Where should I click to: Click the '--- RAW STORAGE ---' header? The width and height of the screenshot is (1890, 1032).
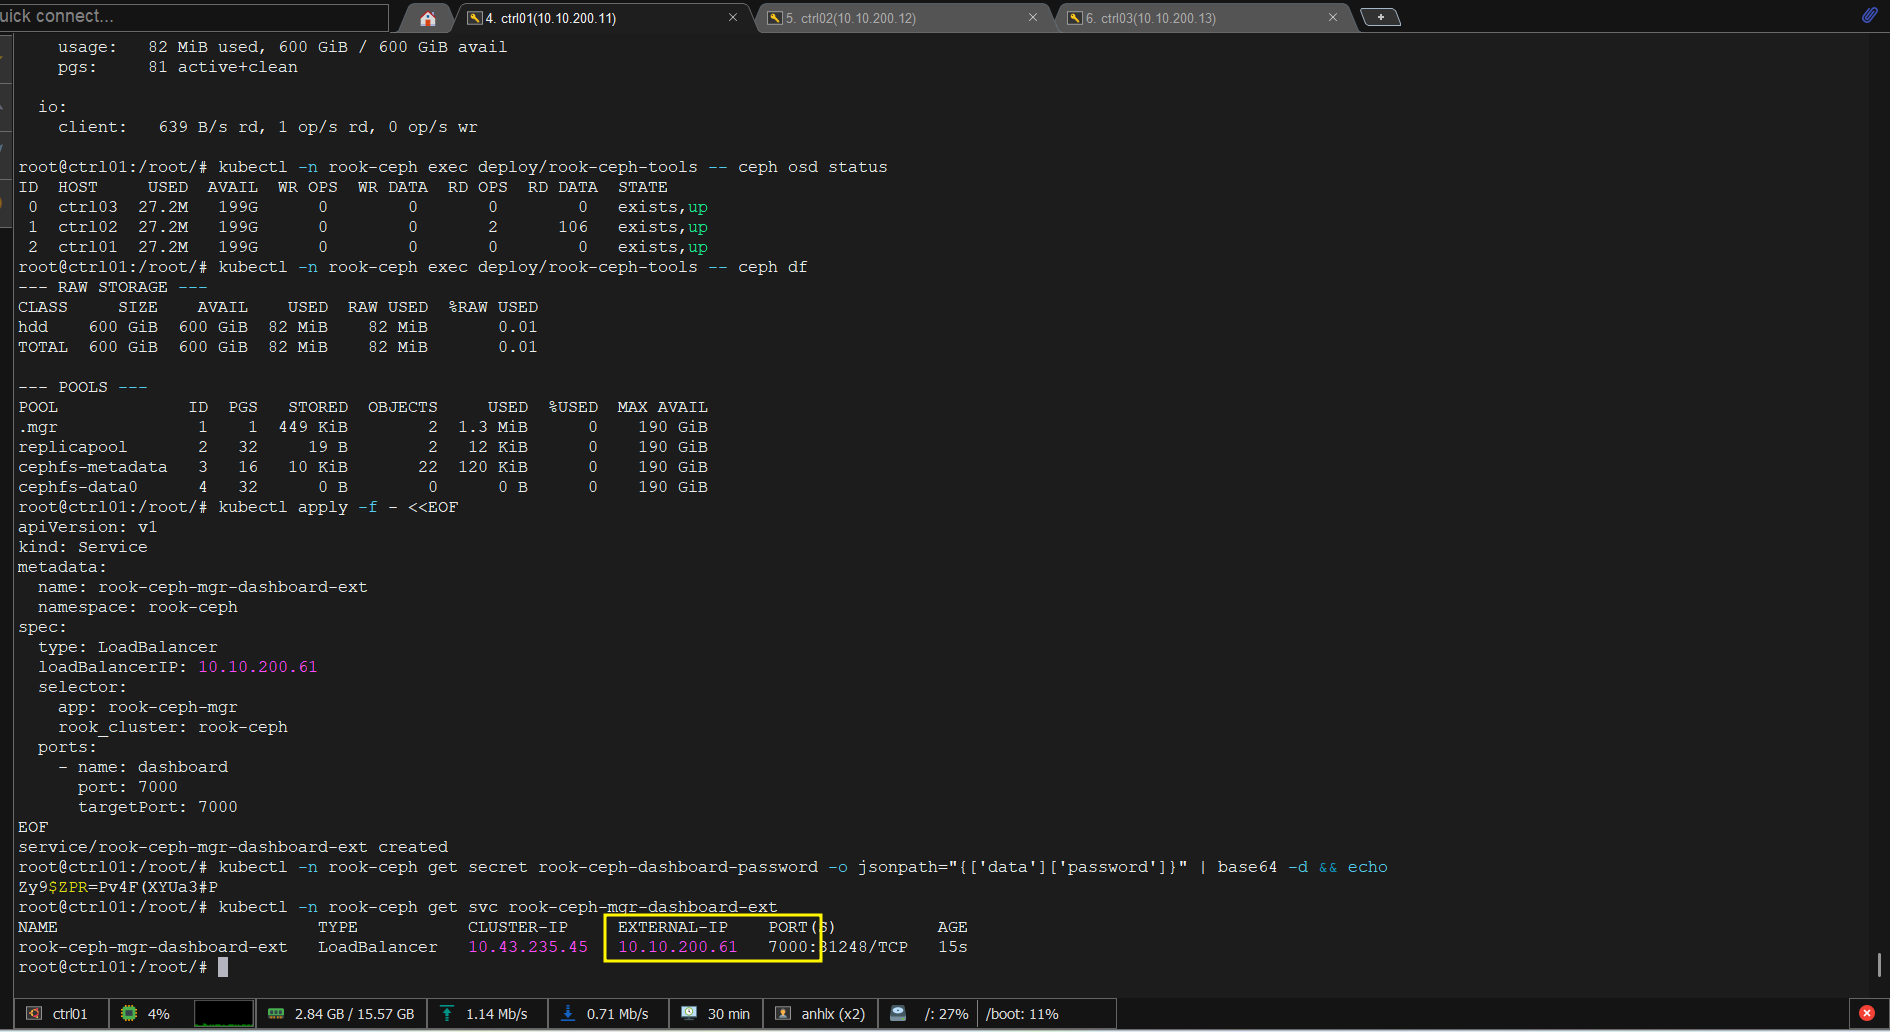click(x=113, y=287)
